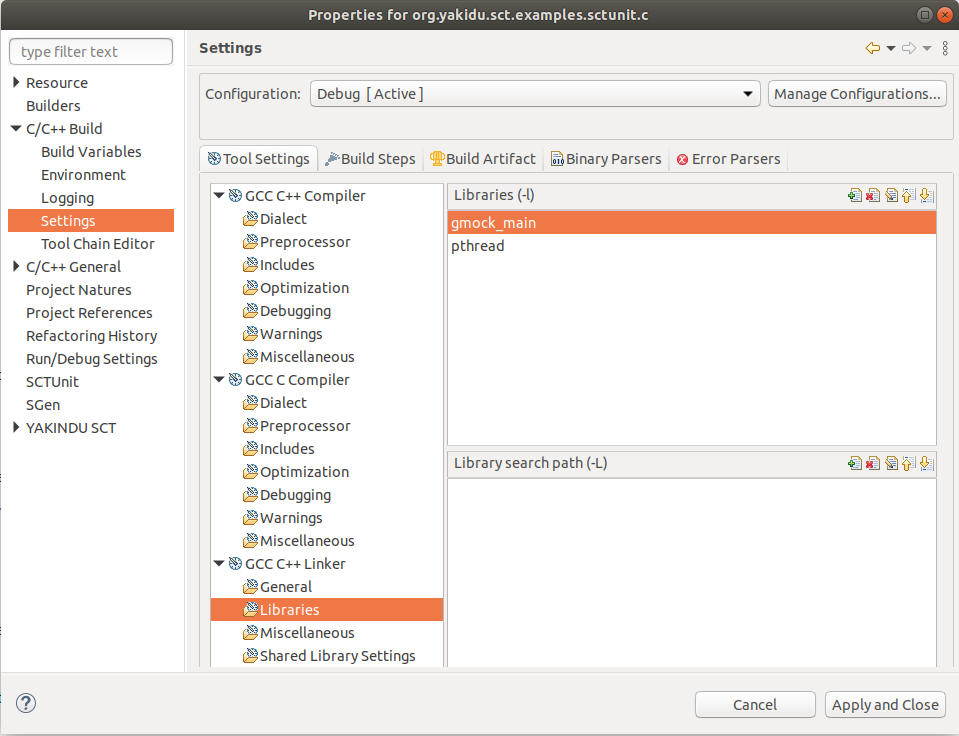Move library up in Libraries (-l) toolbar
The width and height of the screenshot is (959, 736).
point(908,195)
